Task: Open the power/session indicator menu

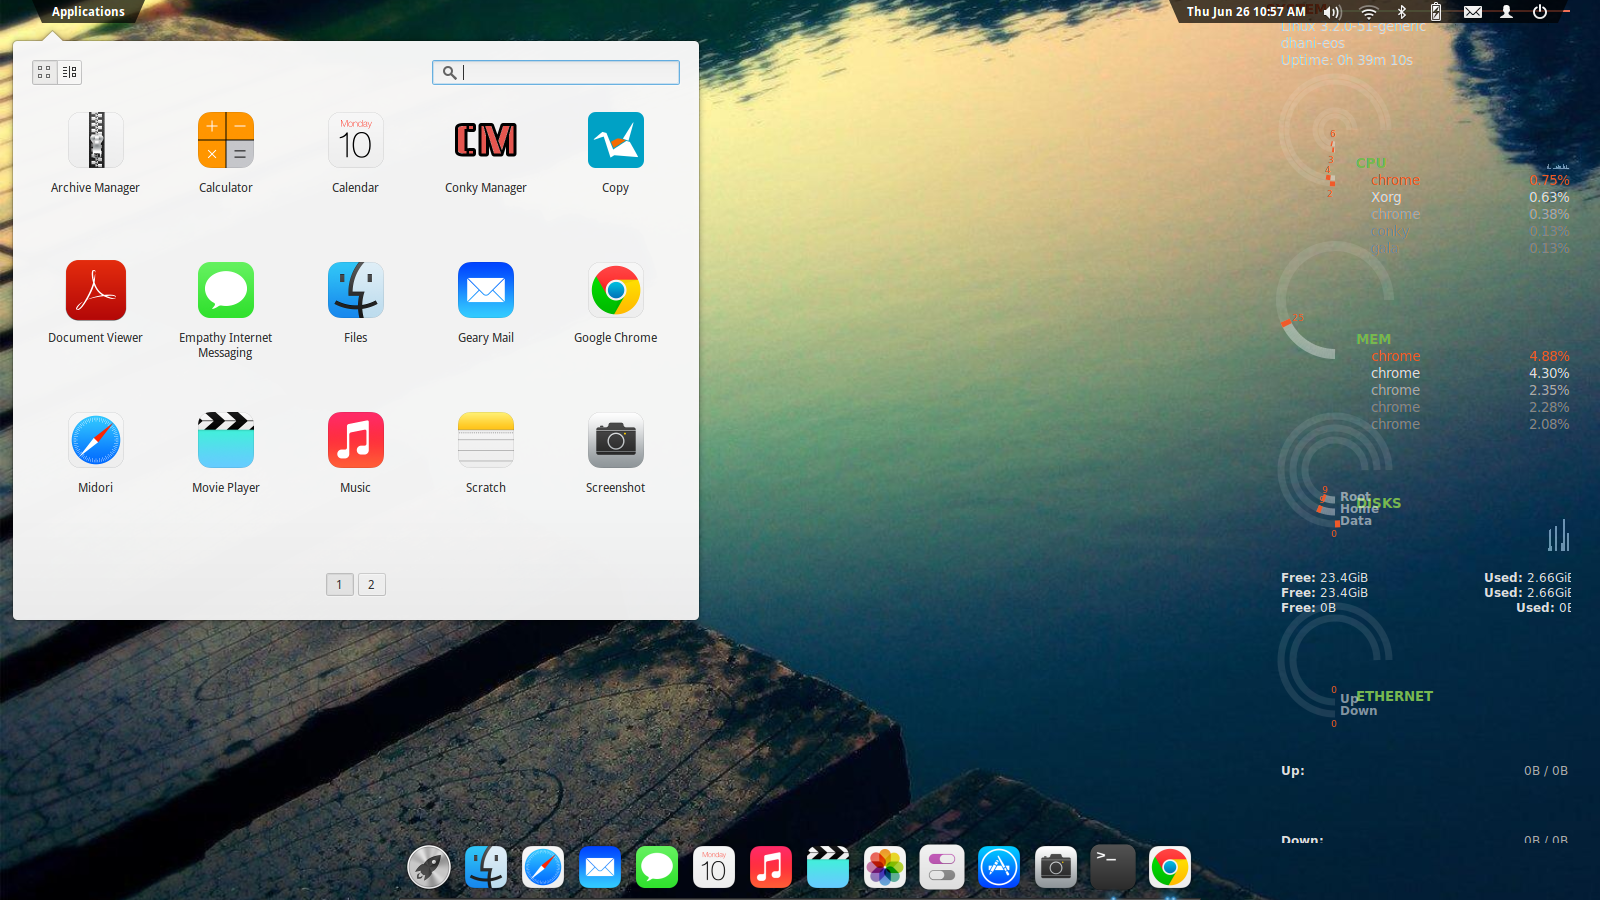Action: 1539,12
